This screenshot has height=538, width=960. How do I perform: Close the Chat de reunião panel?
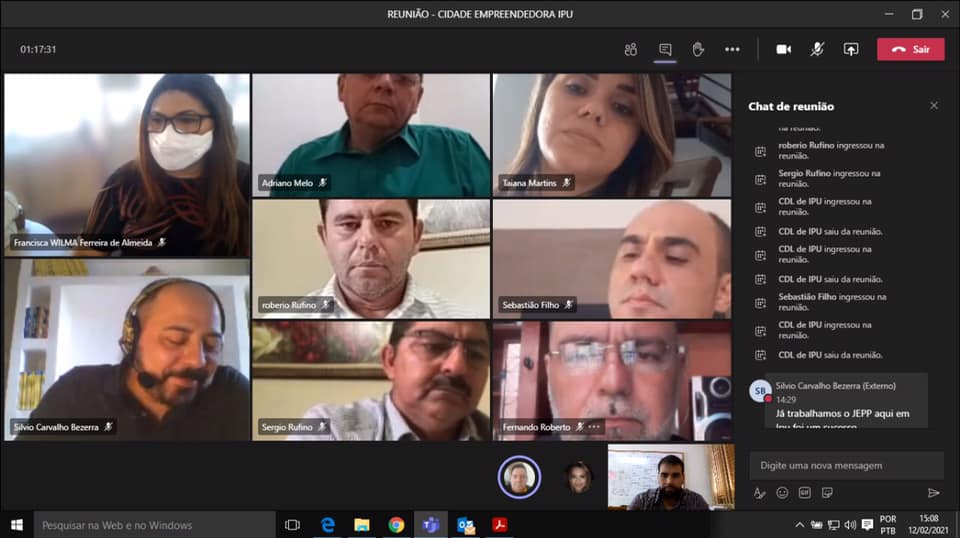click(x=934, y=106)
